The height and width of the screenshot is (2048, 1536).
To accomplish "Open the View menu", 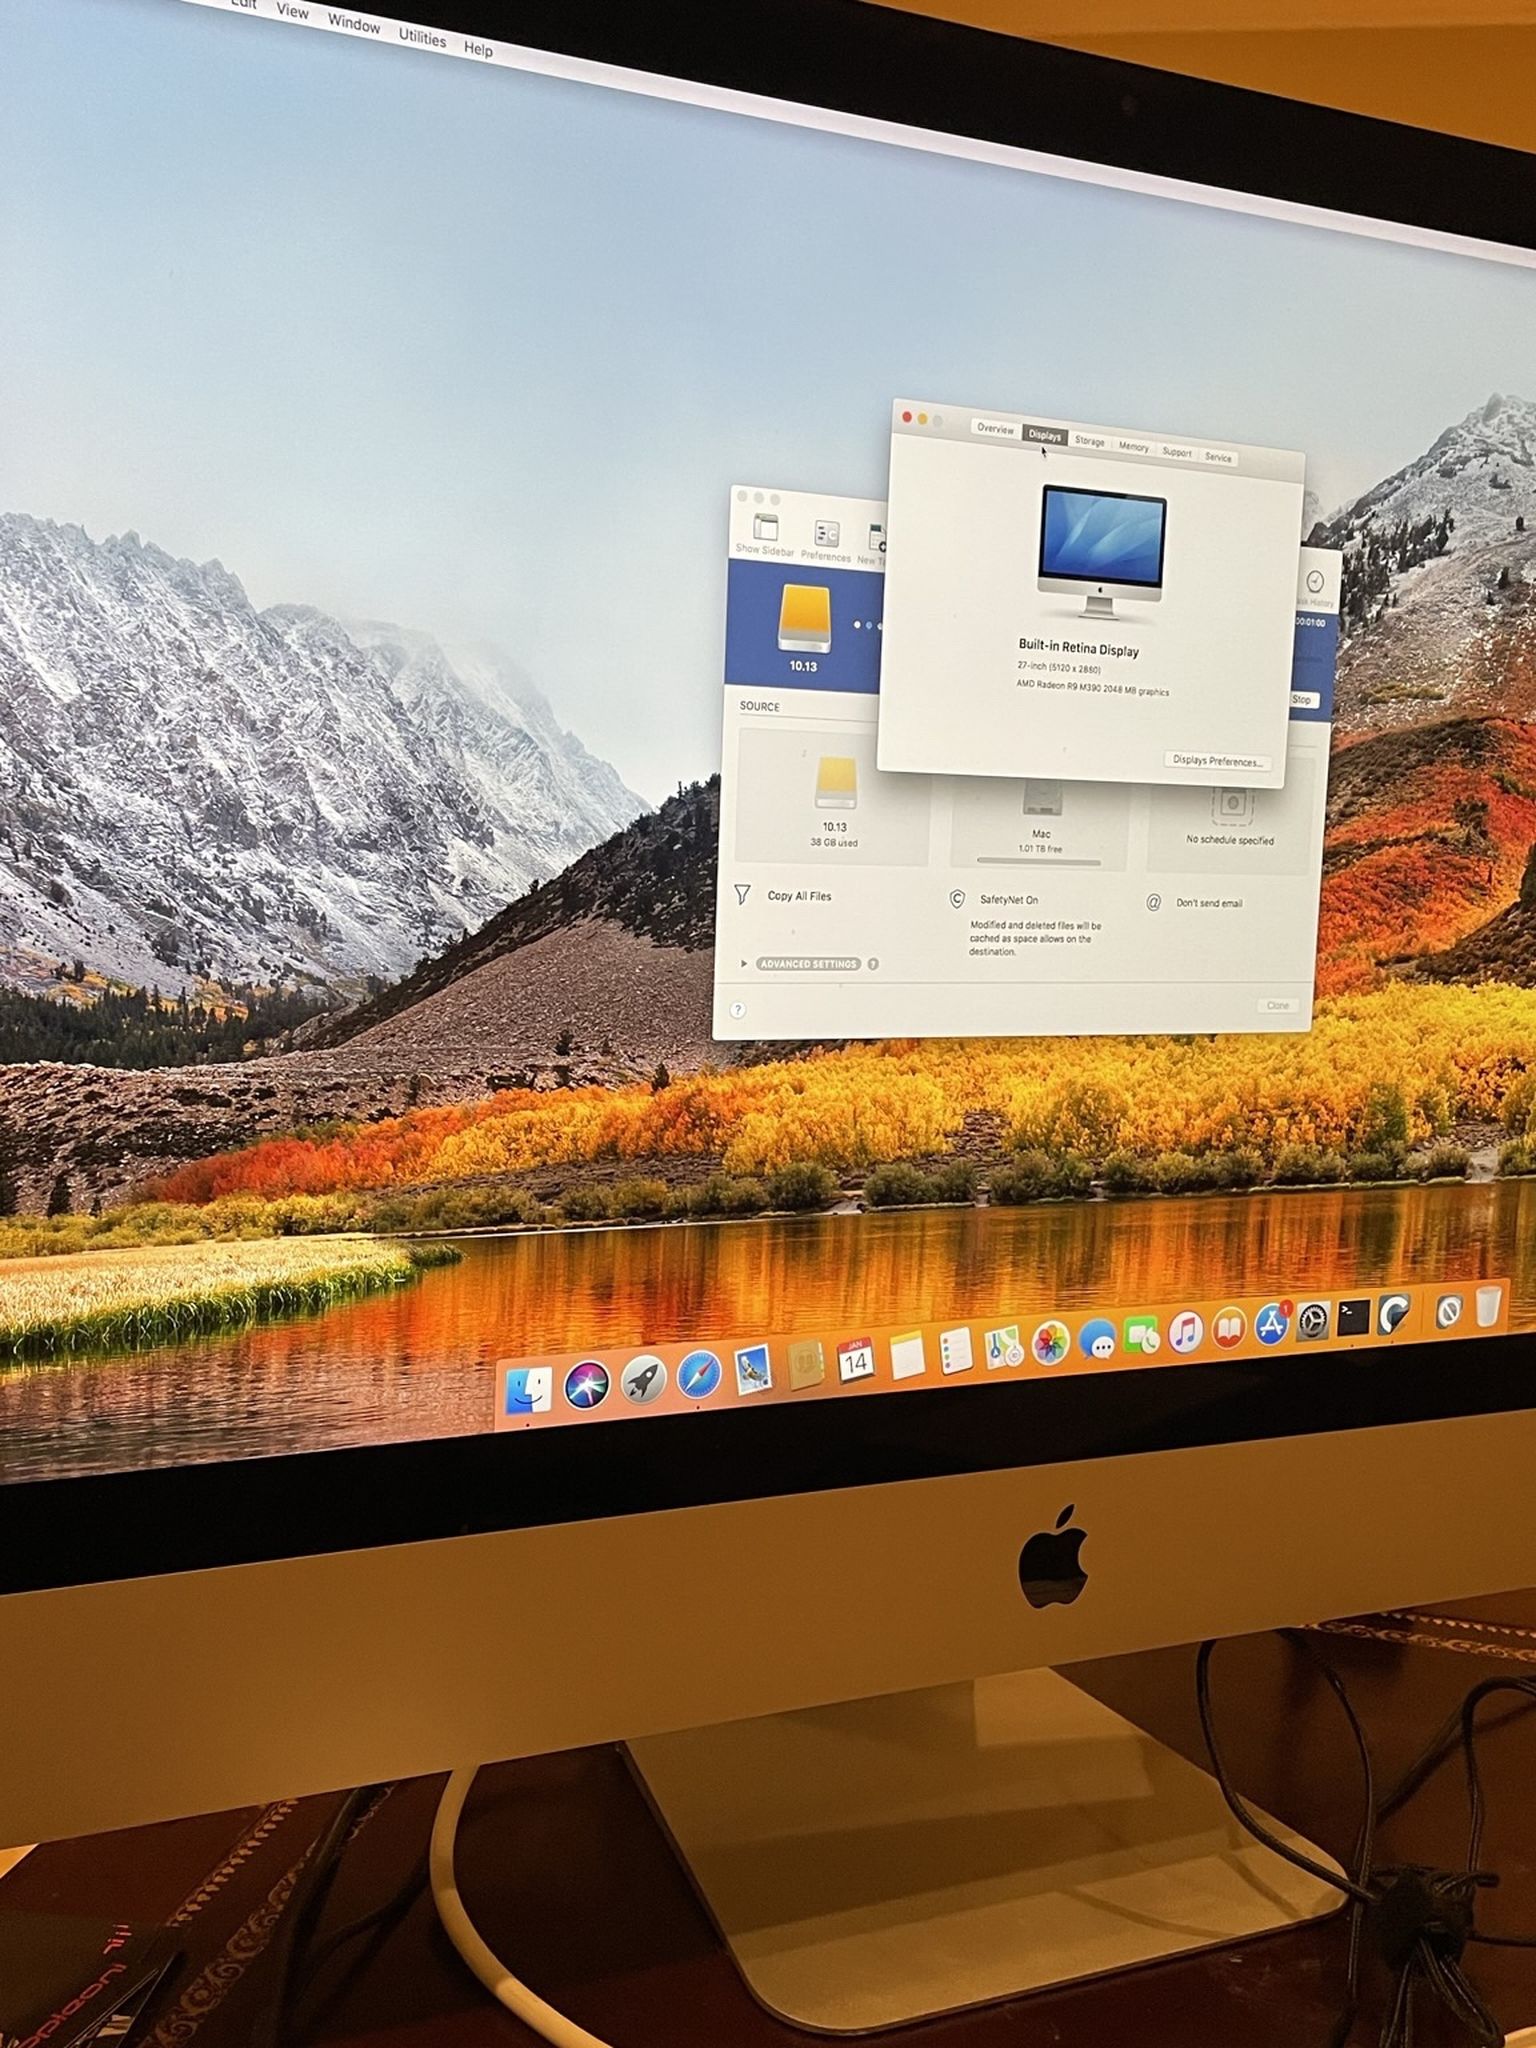I will point(292,11).
